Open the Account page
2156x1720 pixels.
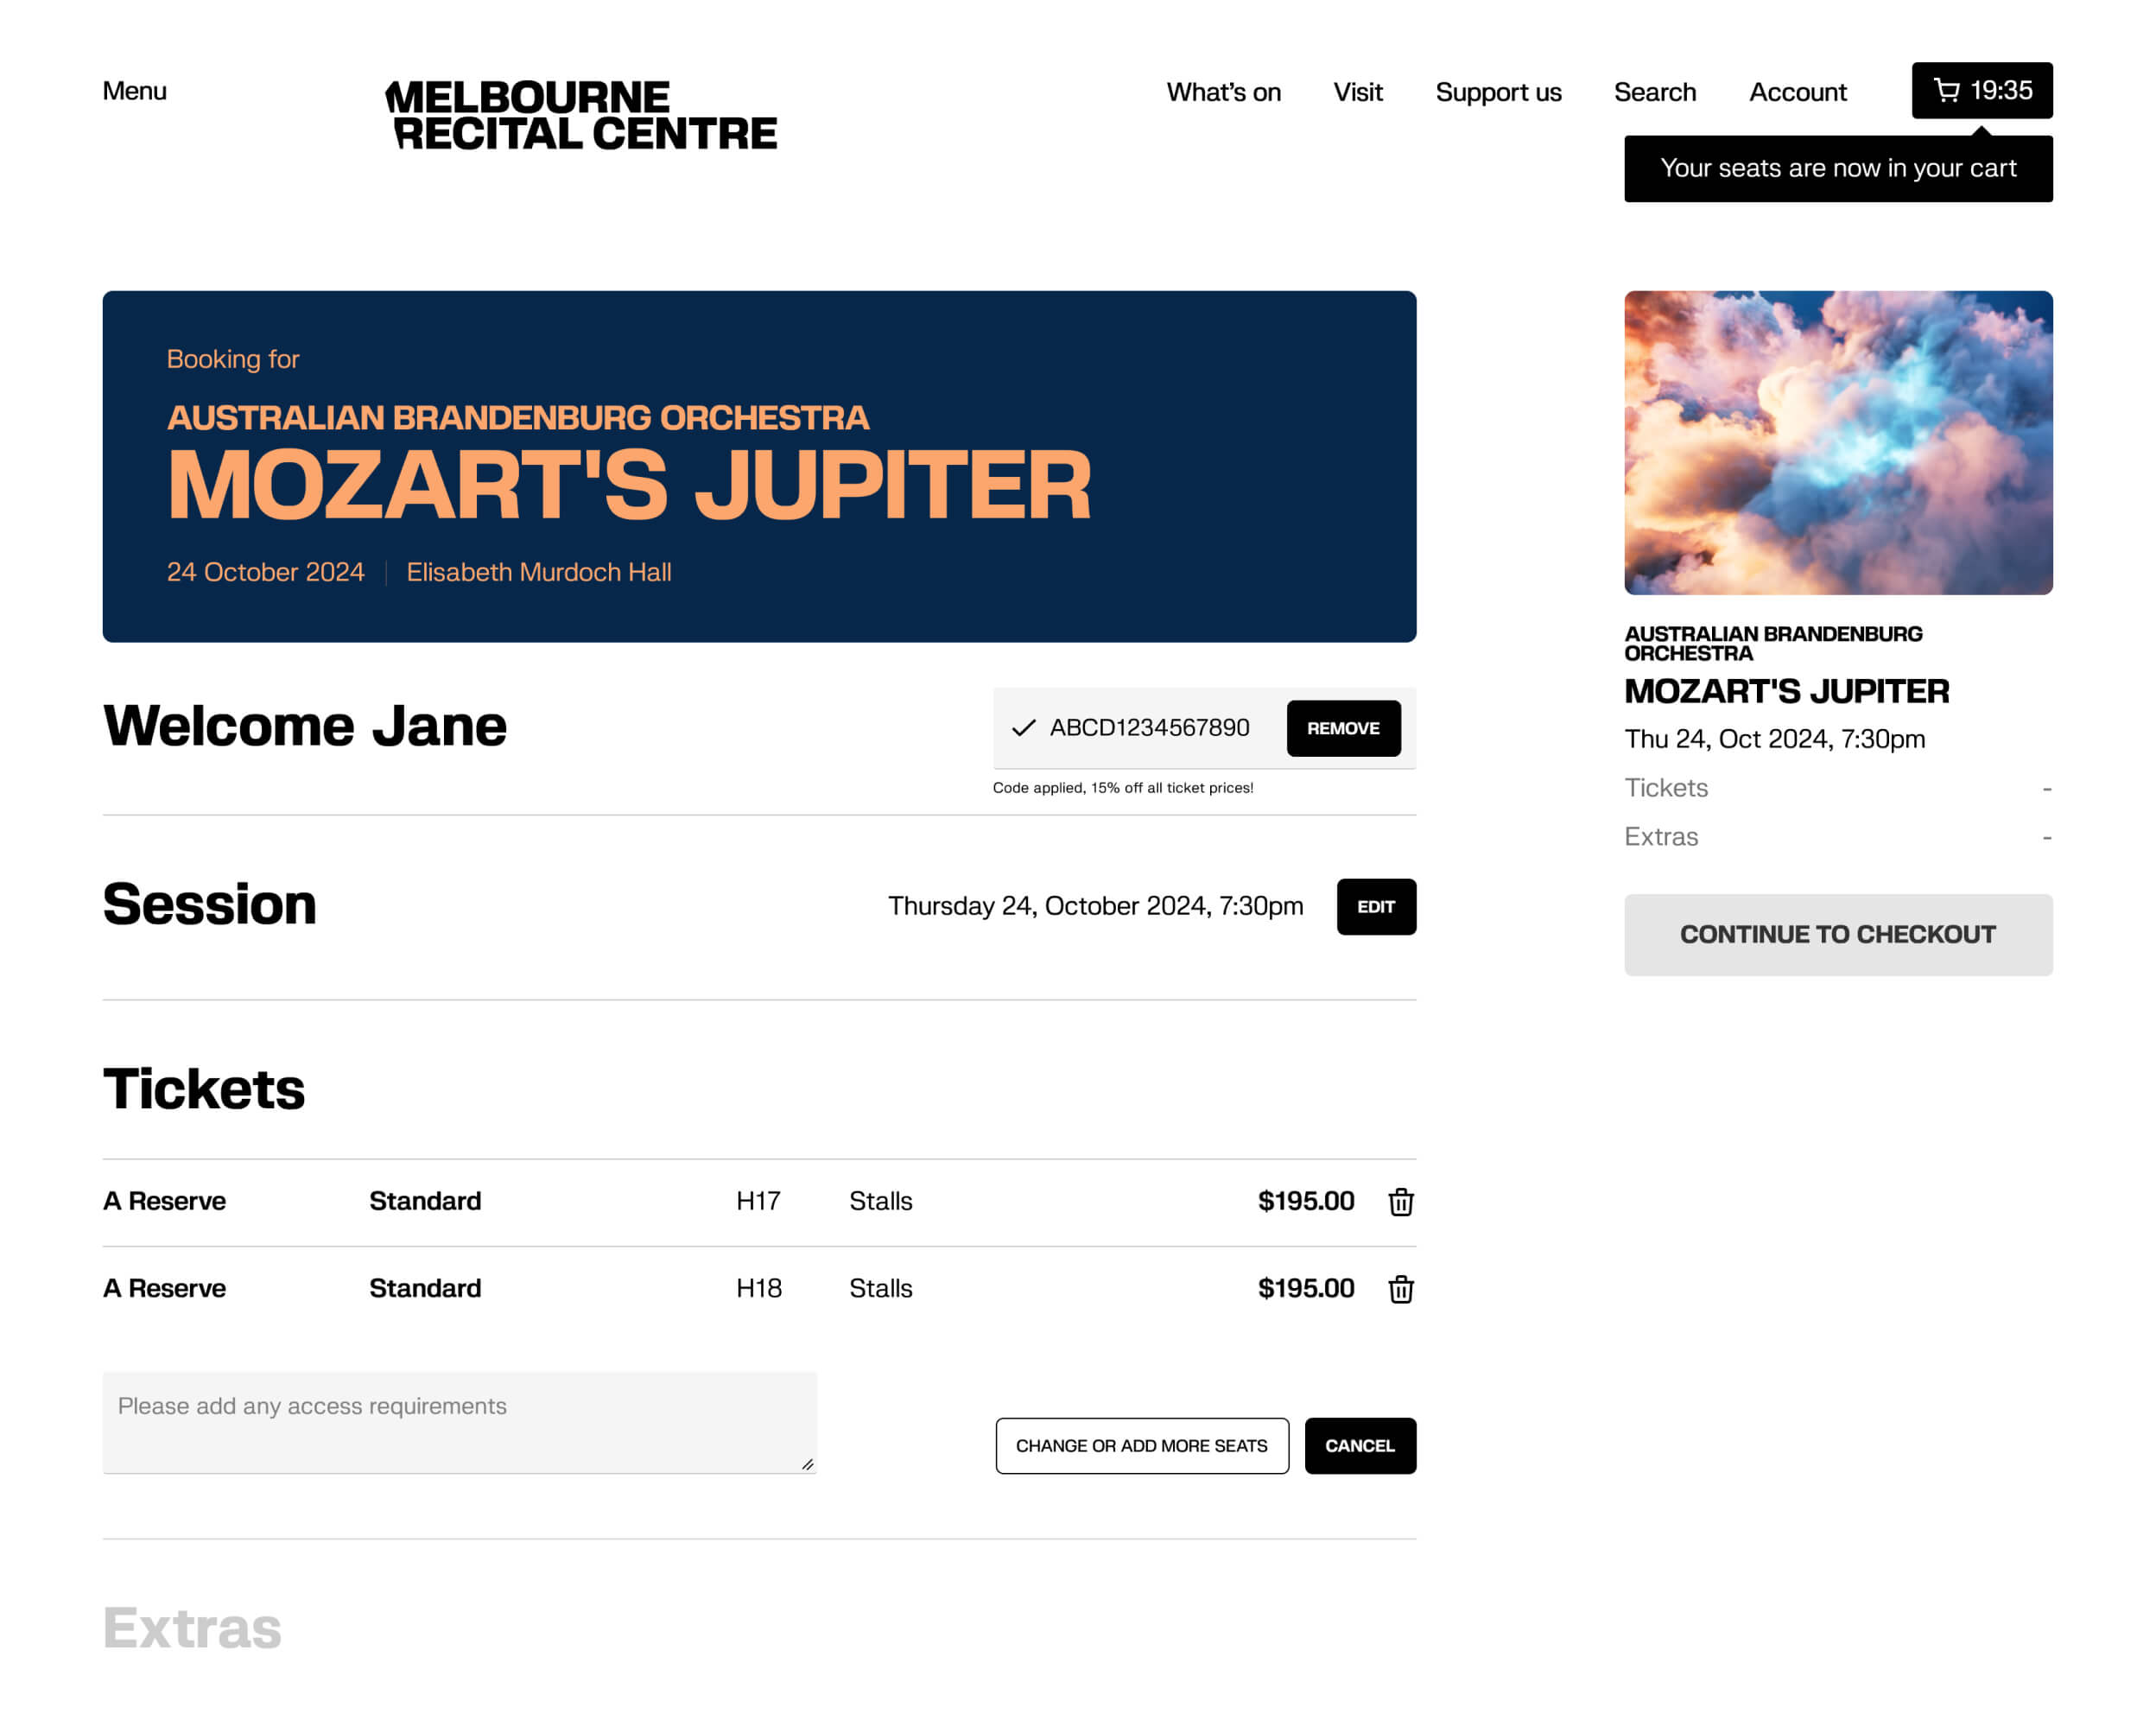(x=1797, y=92)
